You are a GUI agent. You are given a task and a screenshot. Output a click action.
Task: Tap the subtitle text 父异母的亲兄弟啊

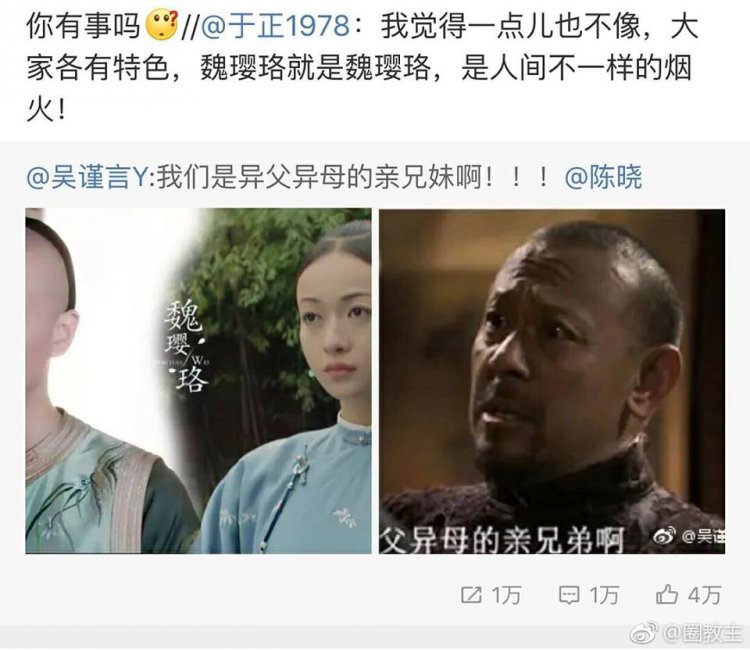[x=502, y=540]
